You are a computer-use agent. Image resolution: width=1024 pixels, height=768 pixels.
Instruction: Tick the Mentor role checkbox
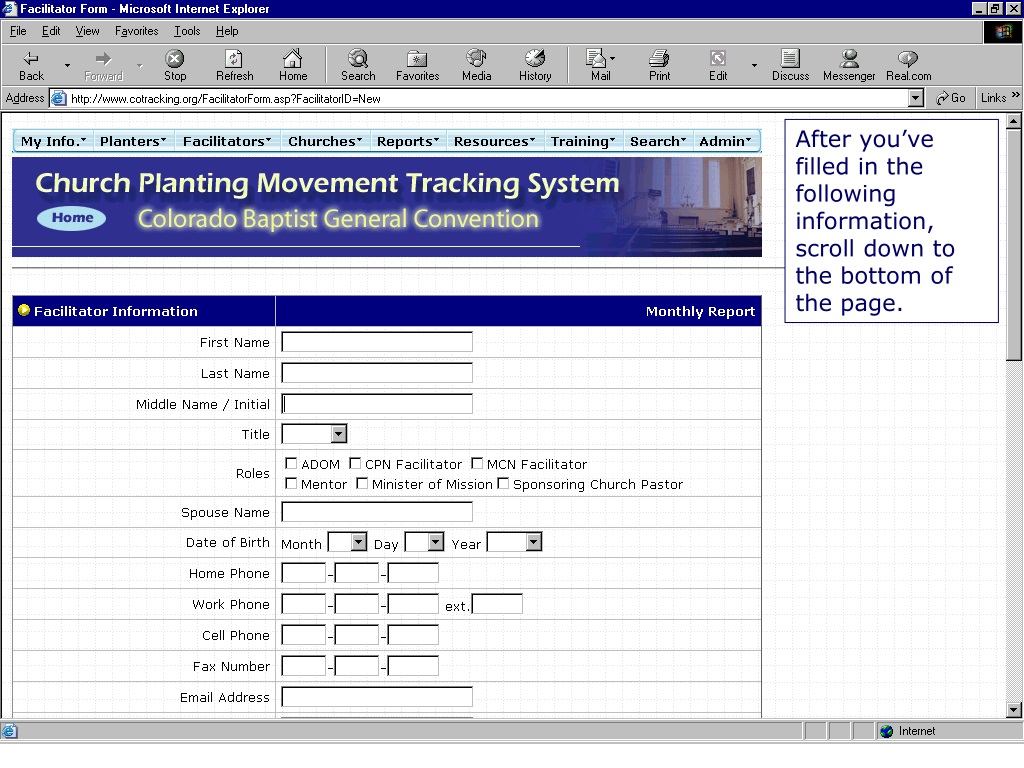point(291,483)
